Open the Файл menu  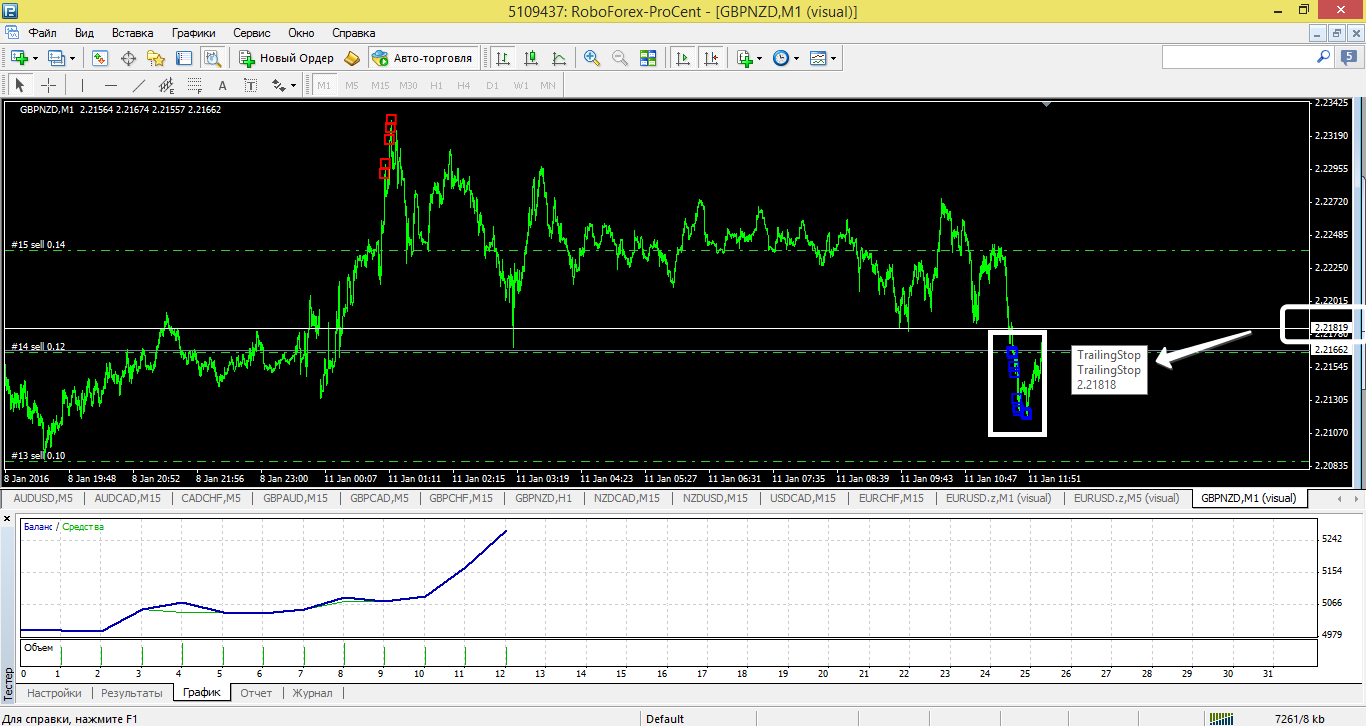tap(43, 32)
